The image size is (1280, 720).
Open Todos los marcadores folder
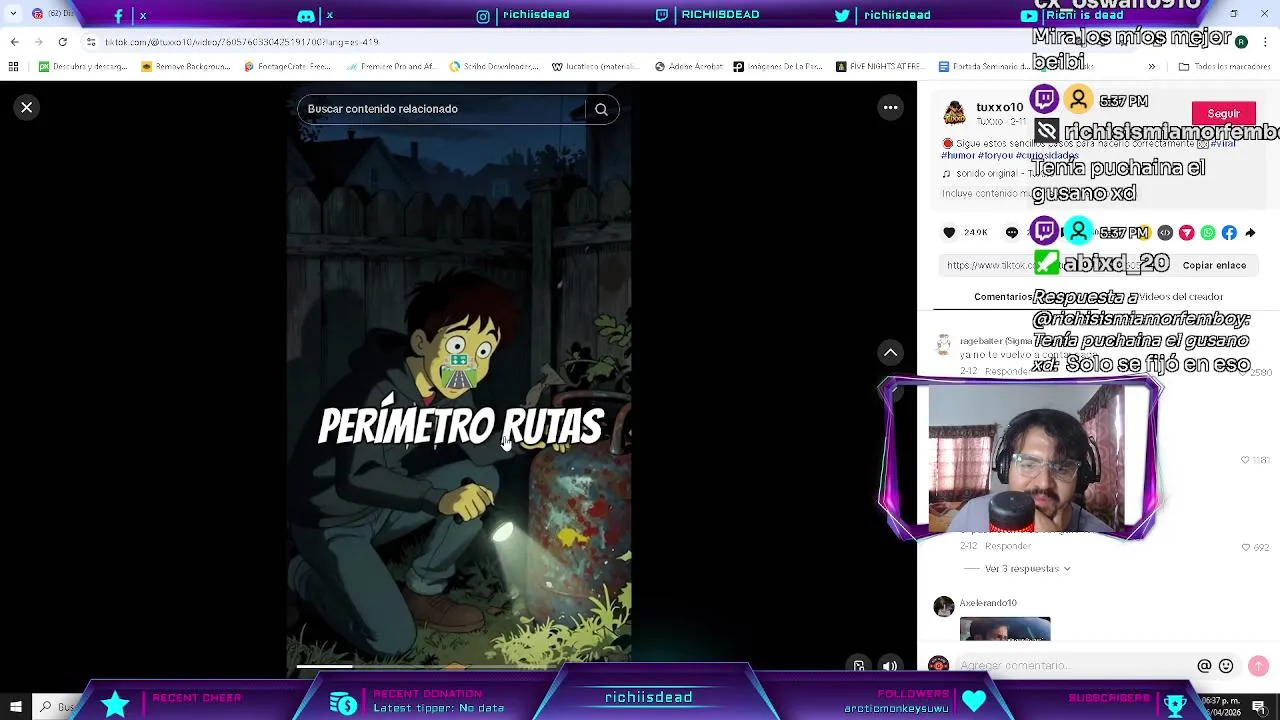point(1225,67)
